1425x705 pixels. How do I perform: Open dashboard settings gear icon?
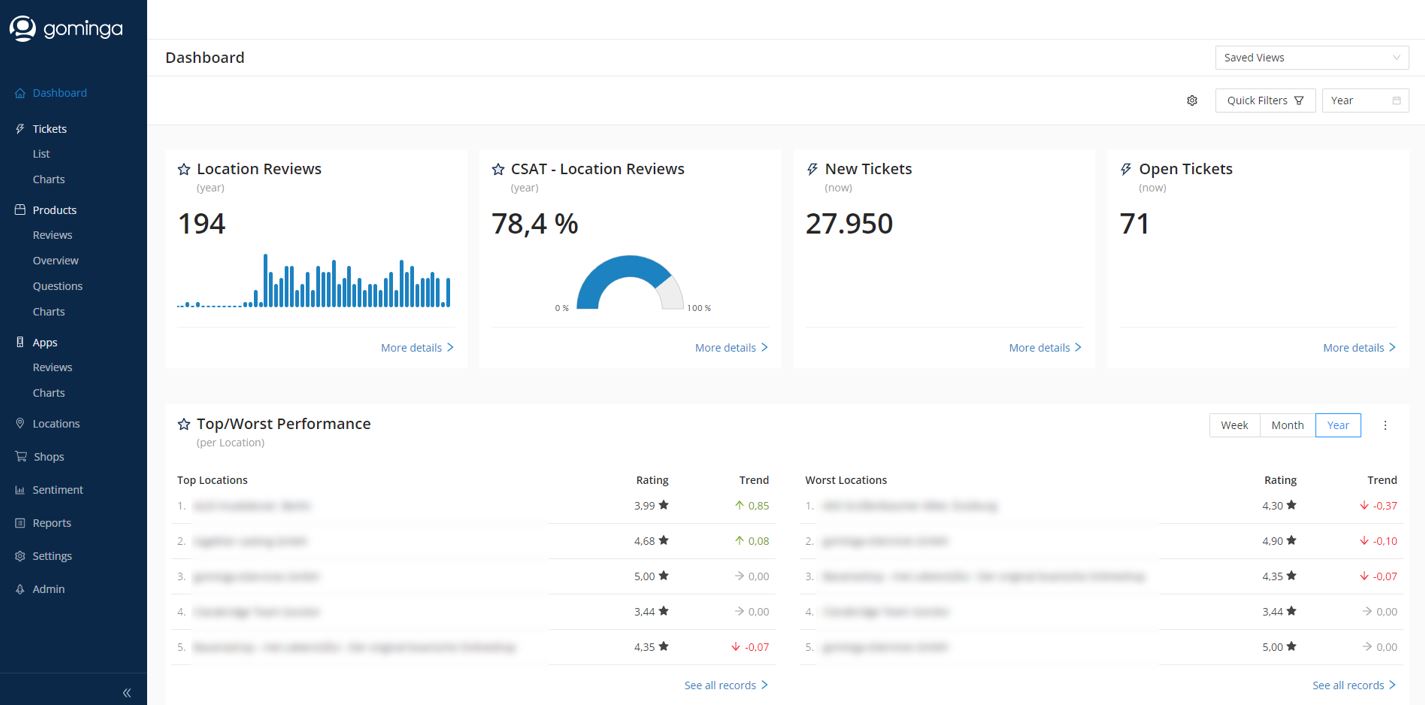coord(1192,101)
